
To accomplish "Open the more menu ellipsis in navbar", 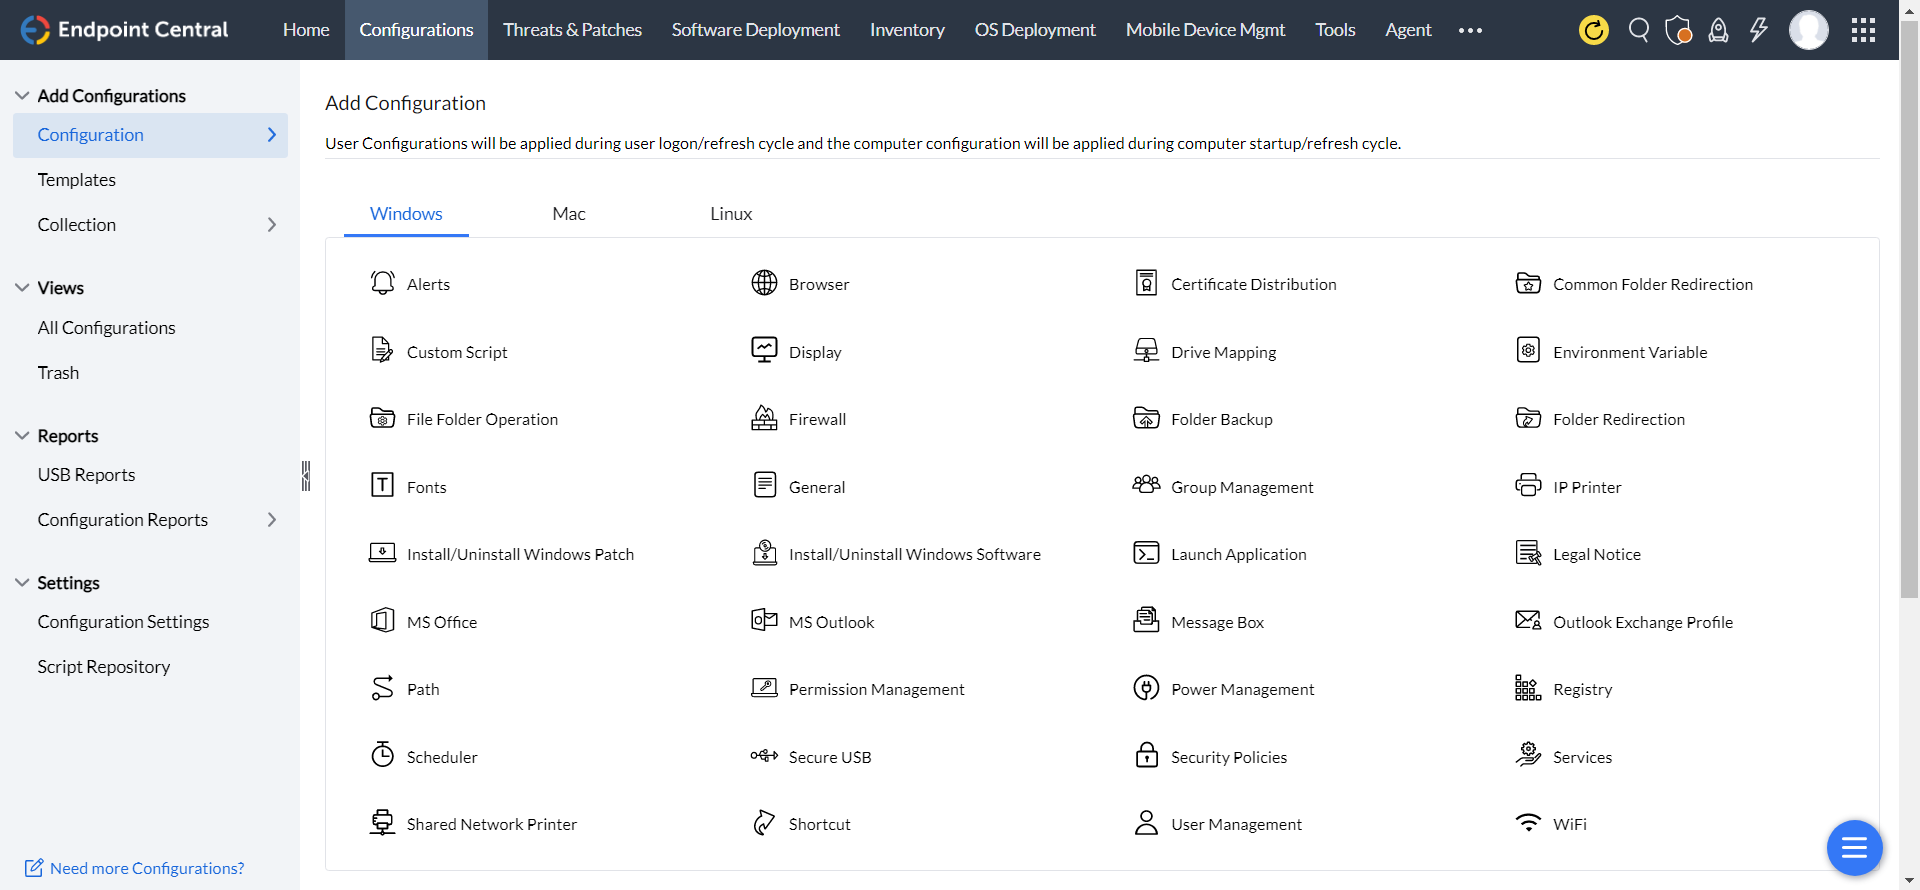I will click(x=1470, y=30).
